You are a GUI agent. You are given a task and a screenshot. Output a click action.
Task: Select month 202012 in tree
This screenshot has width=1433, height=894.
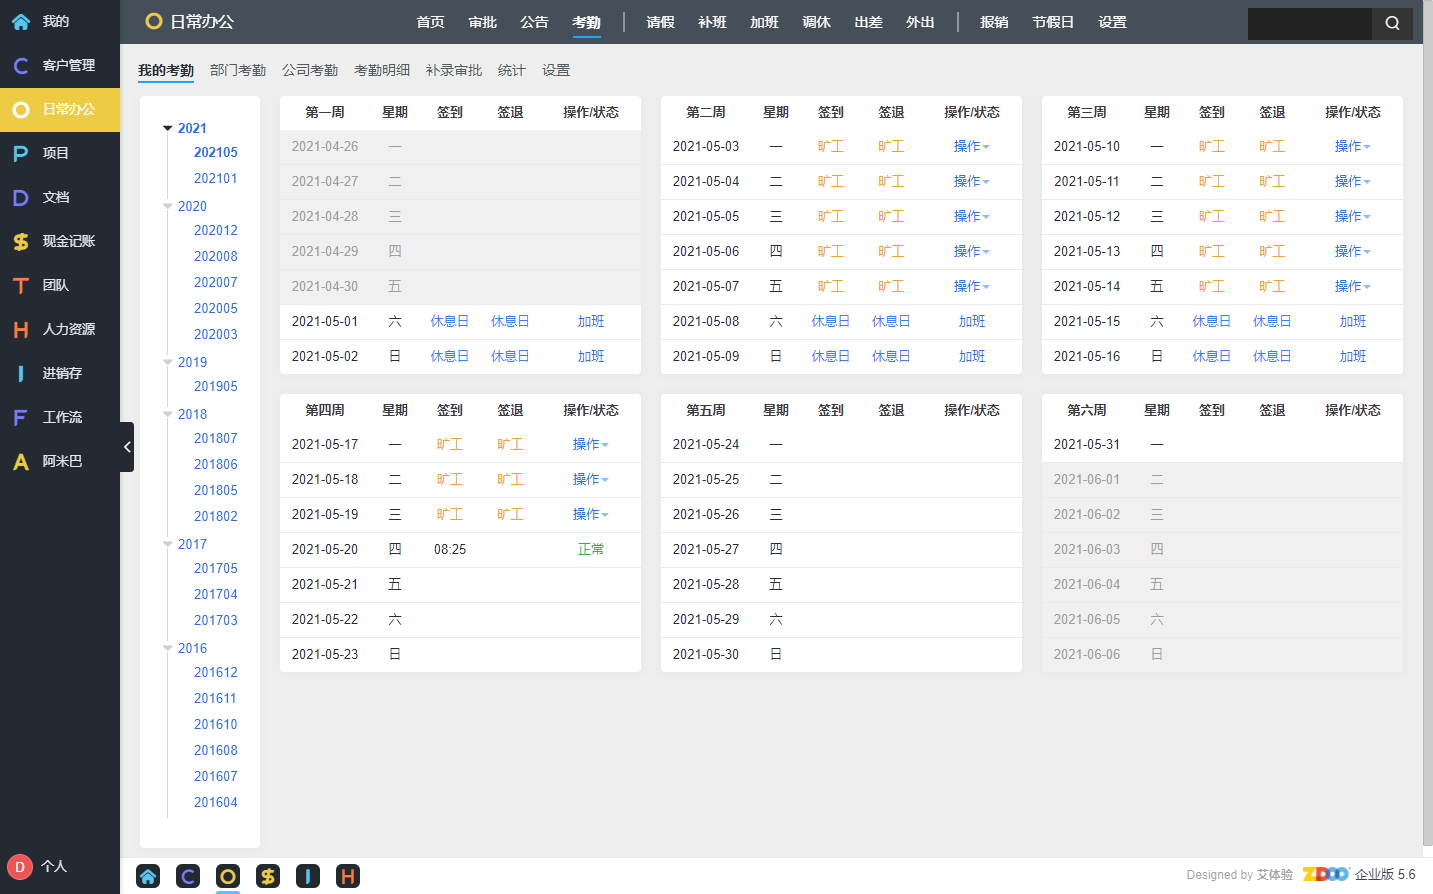(216, 230)
